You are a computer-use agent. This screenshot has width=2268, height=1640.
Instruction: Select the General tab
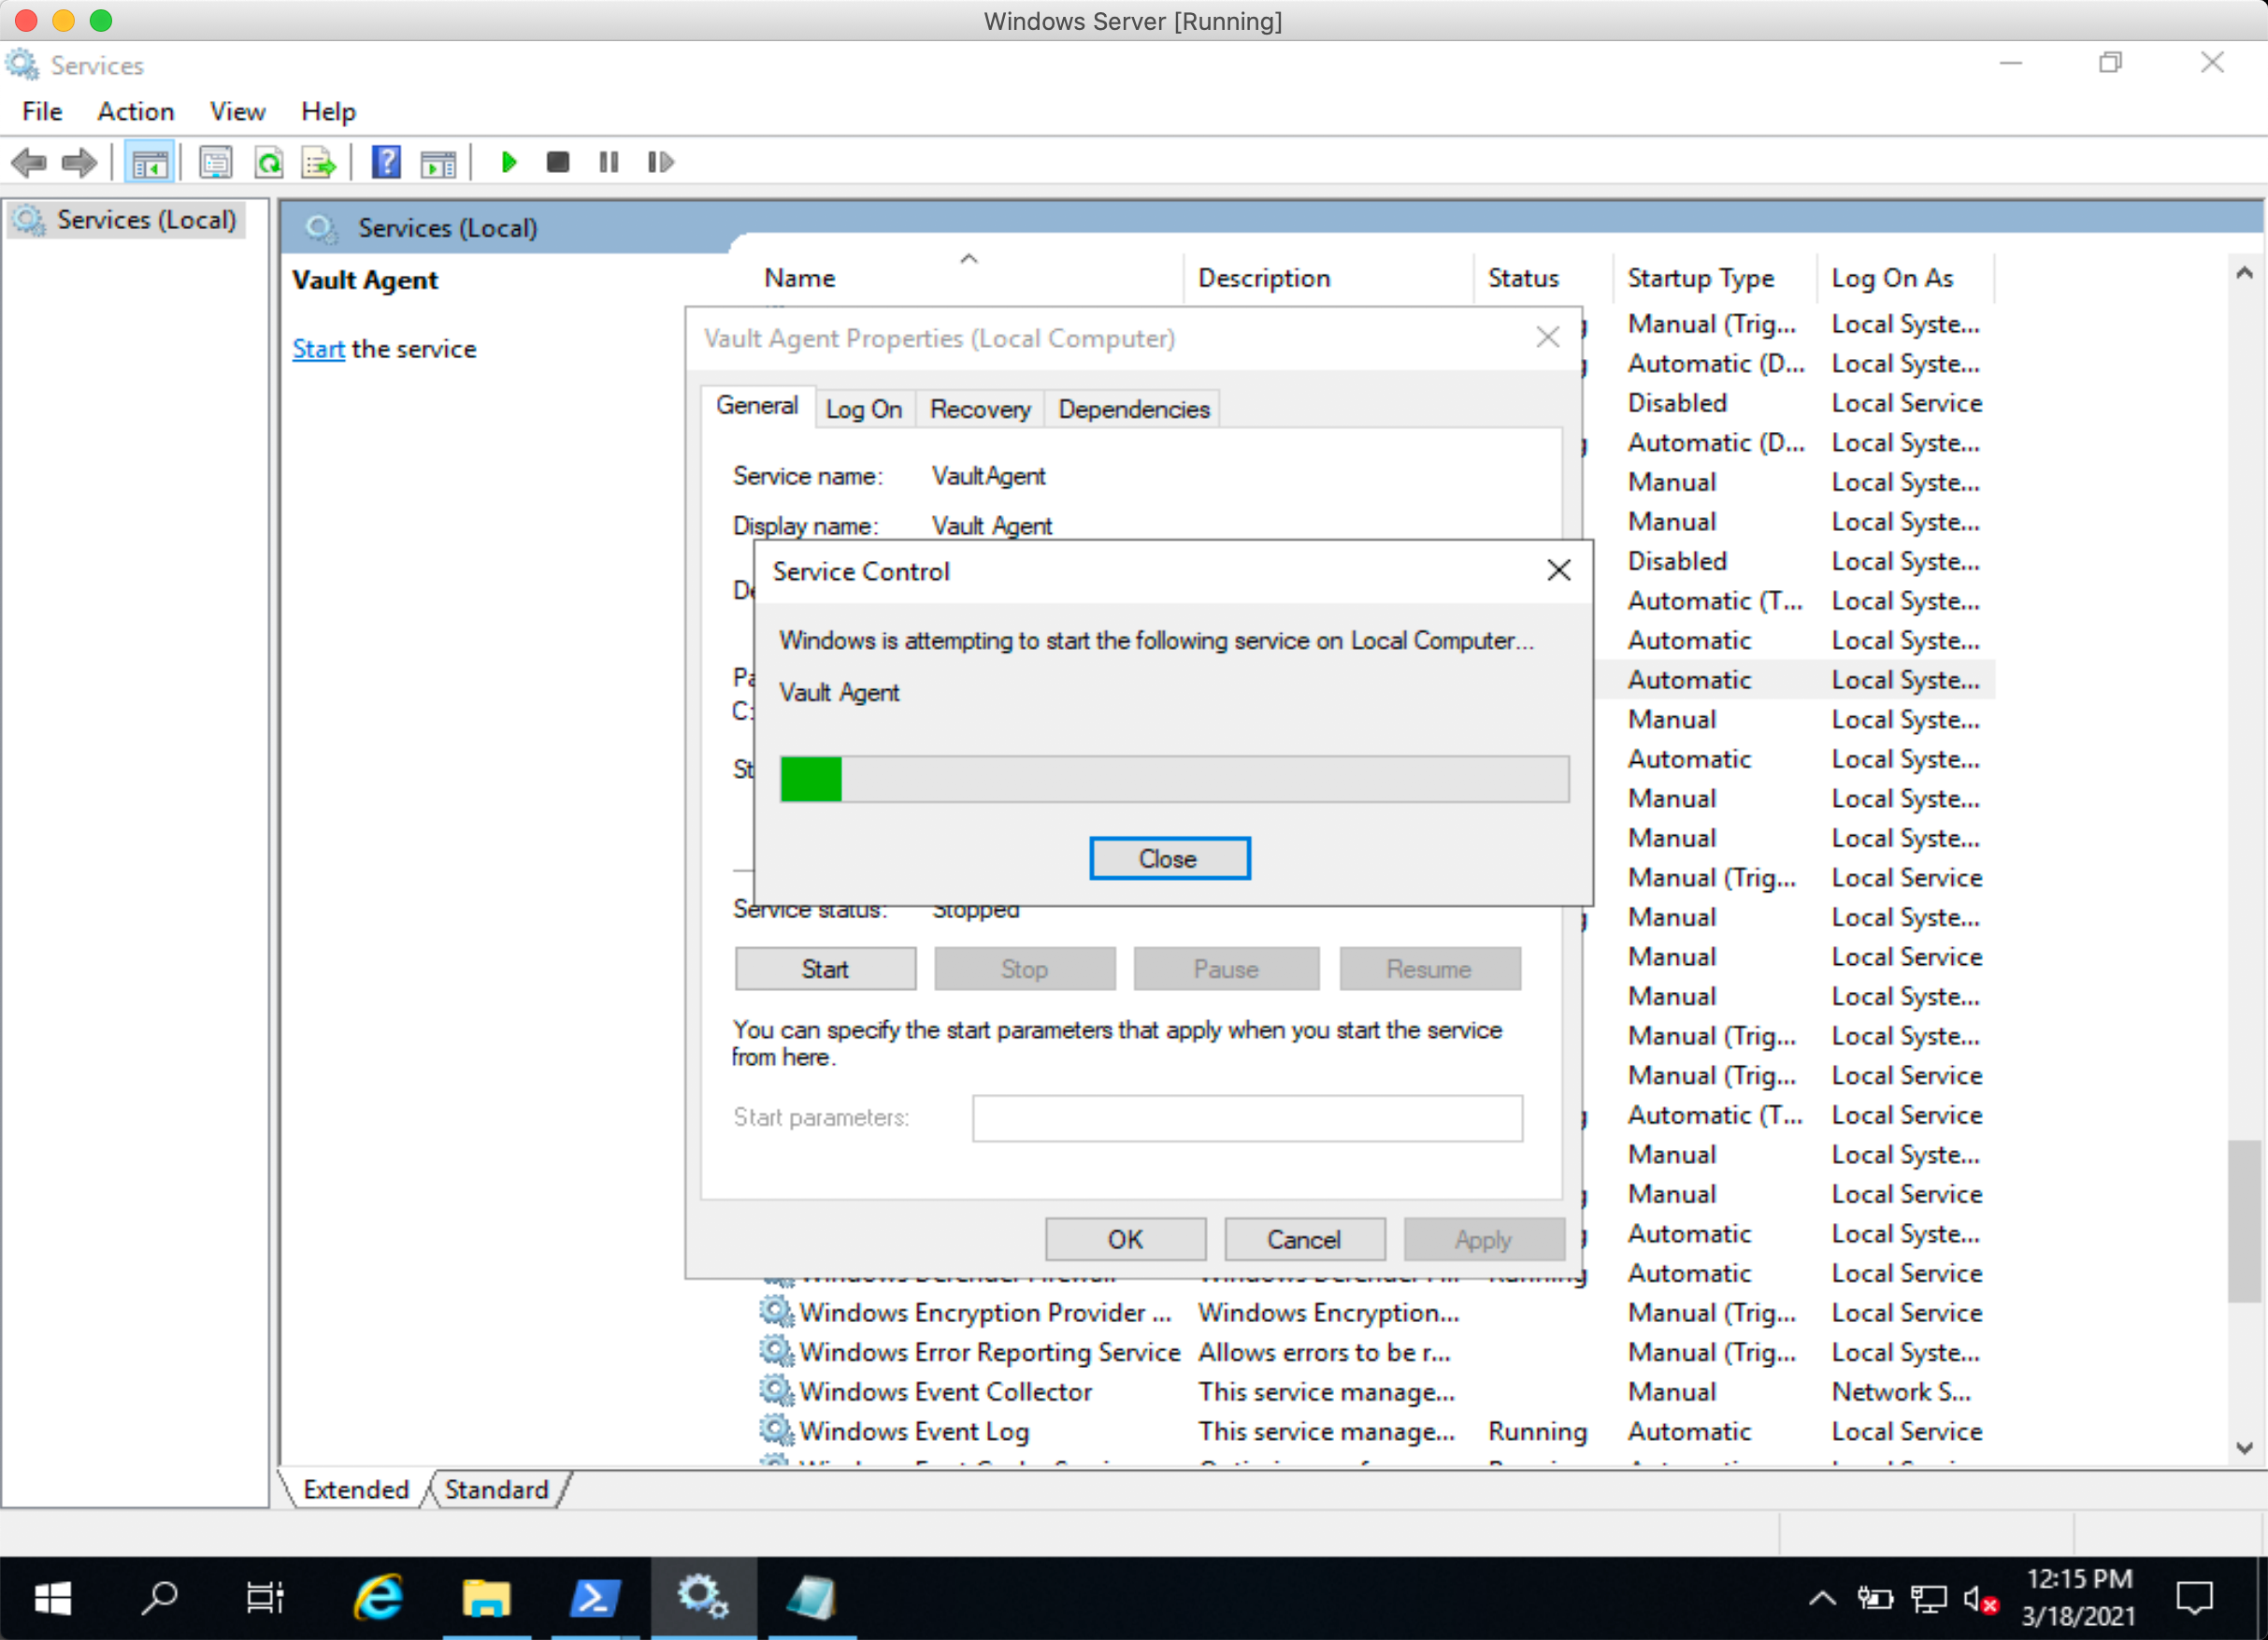click(x=757, y=406)
